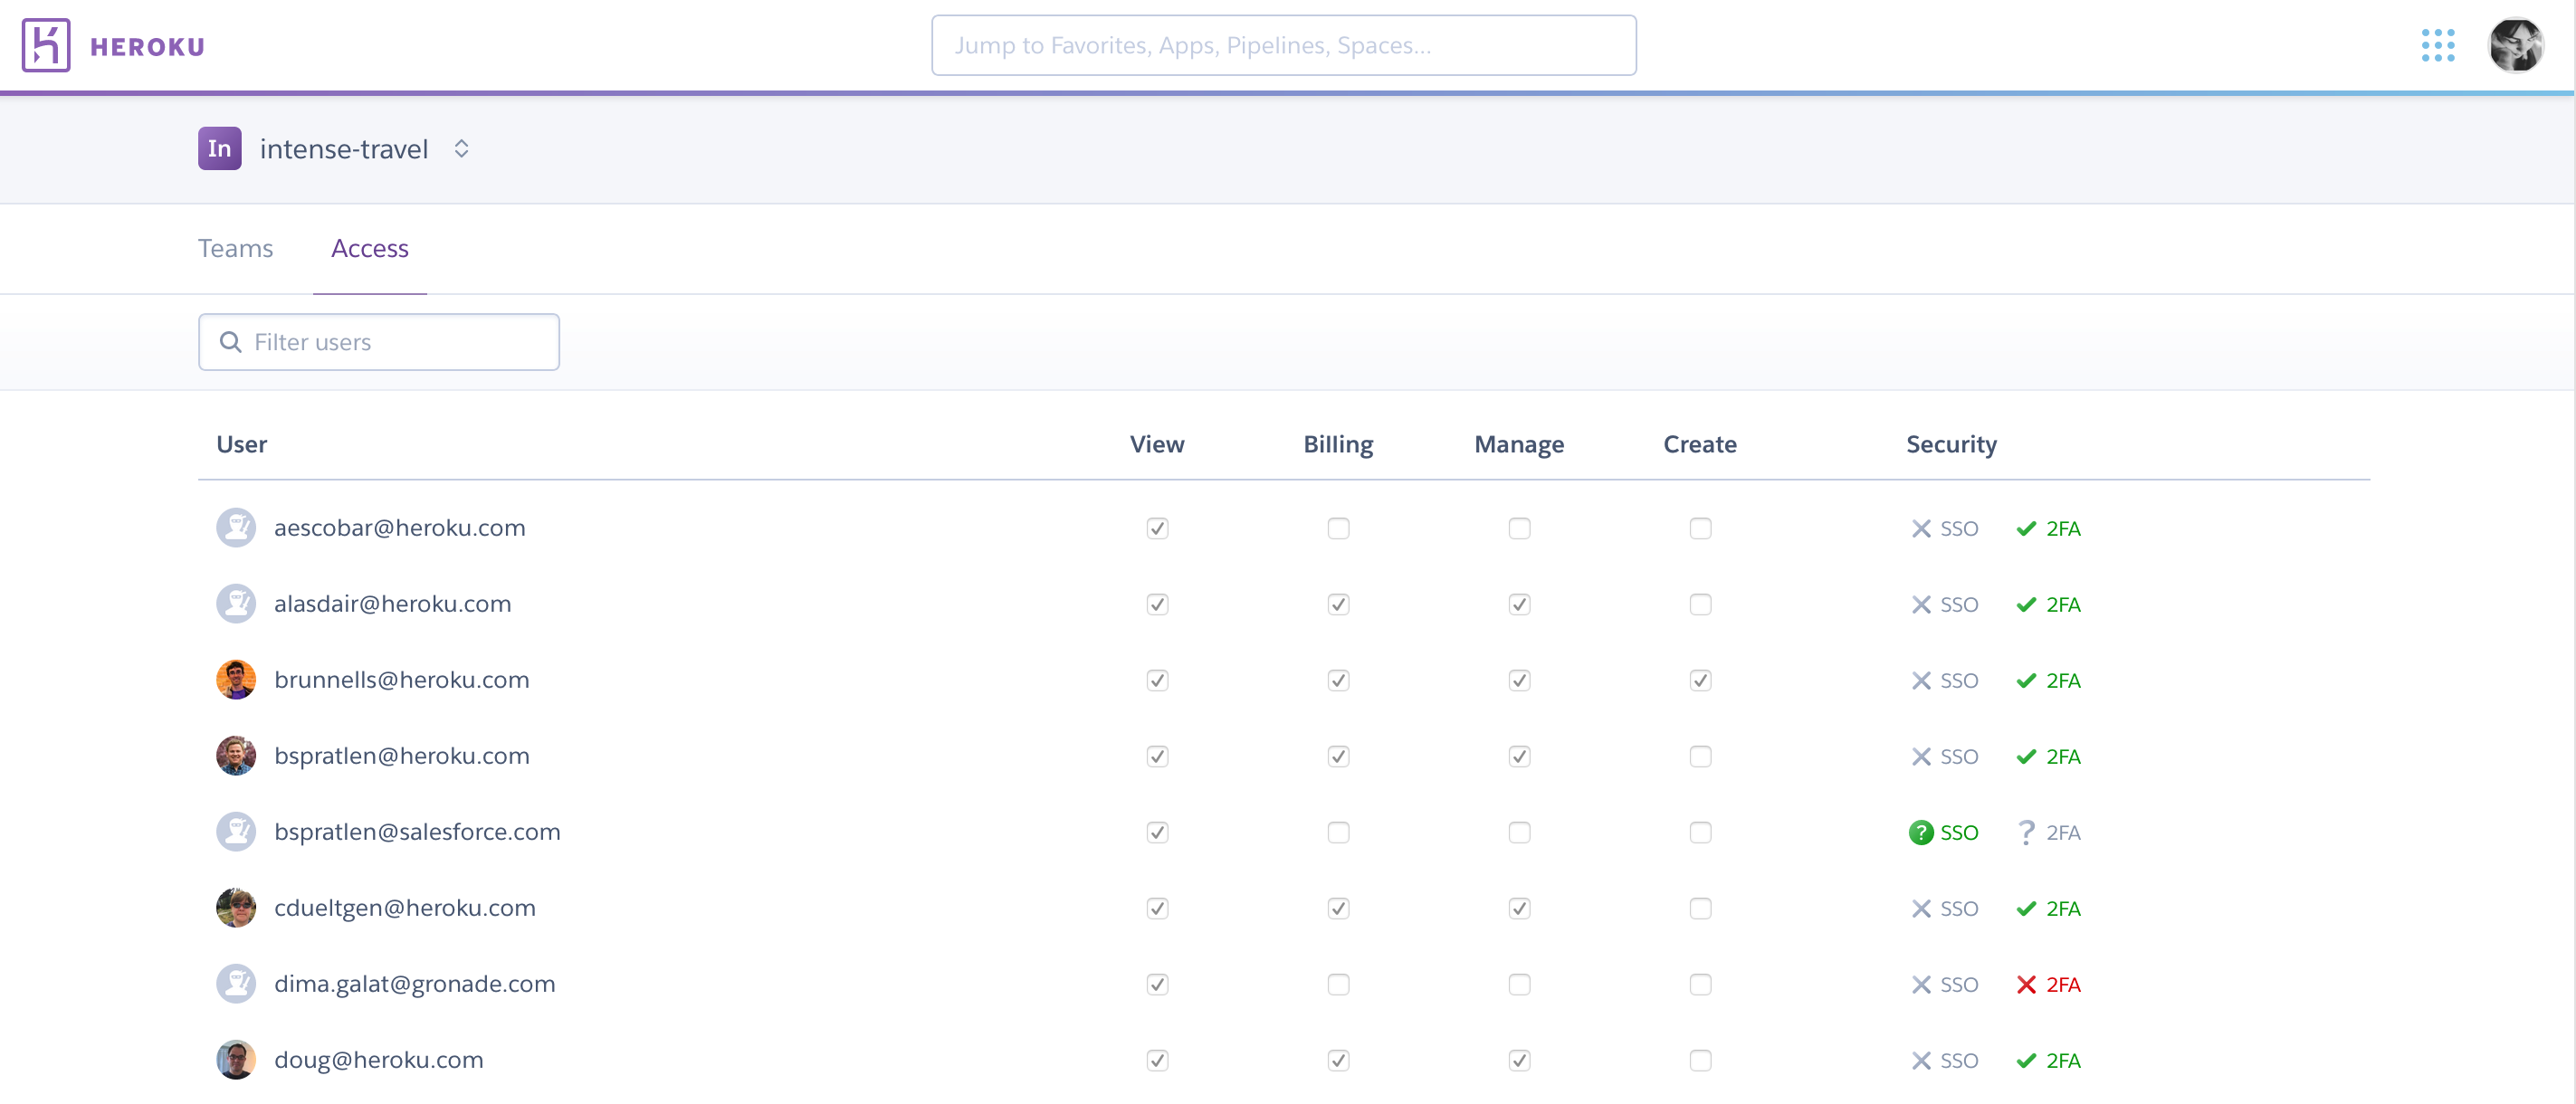Click the intense-travel team name link
Screen dimensions: 2576x1104
tap(345, 148)
